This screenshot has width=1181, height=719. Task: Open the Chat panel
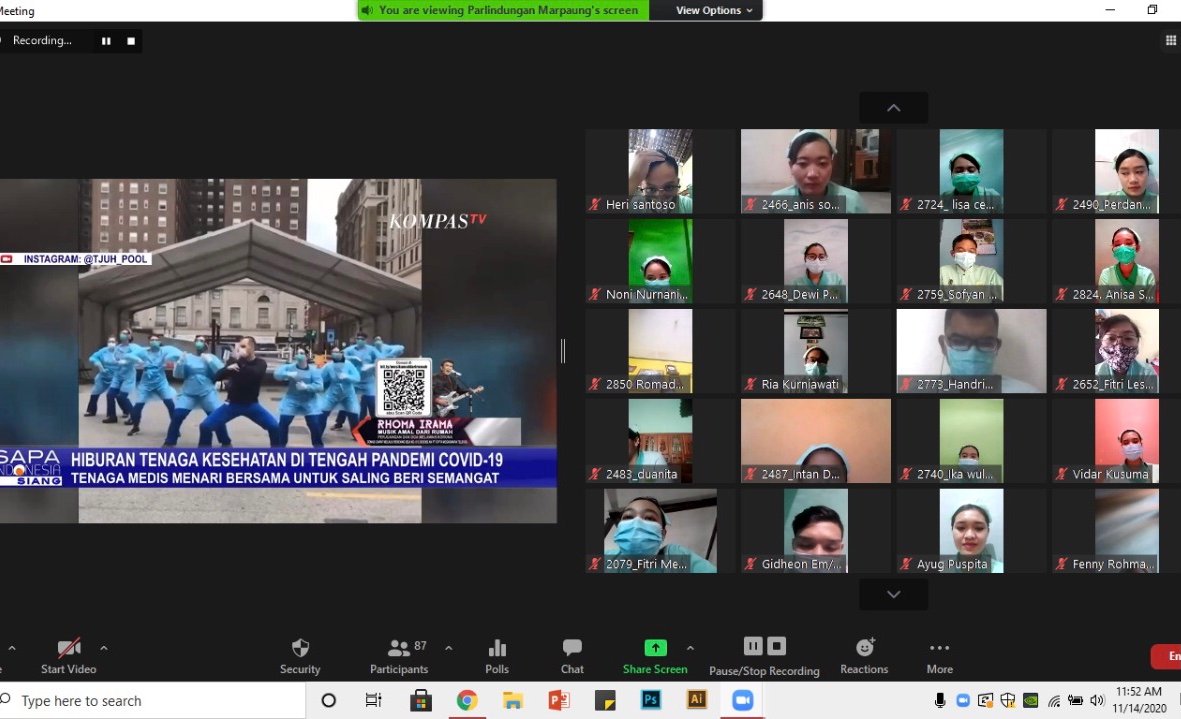click(572, 655)
